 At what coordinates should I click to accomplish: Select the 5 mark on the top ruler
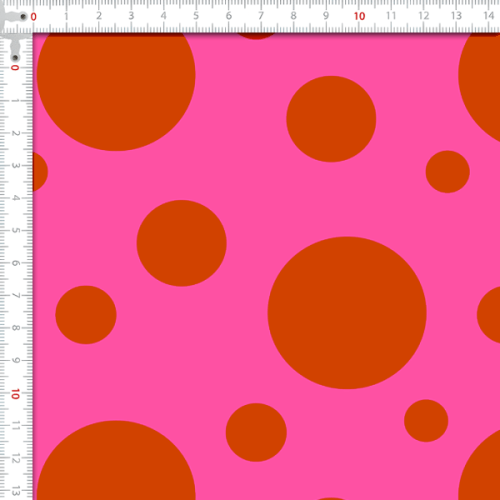pos(196,16)
